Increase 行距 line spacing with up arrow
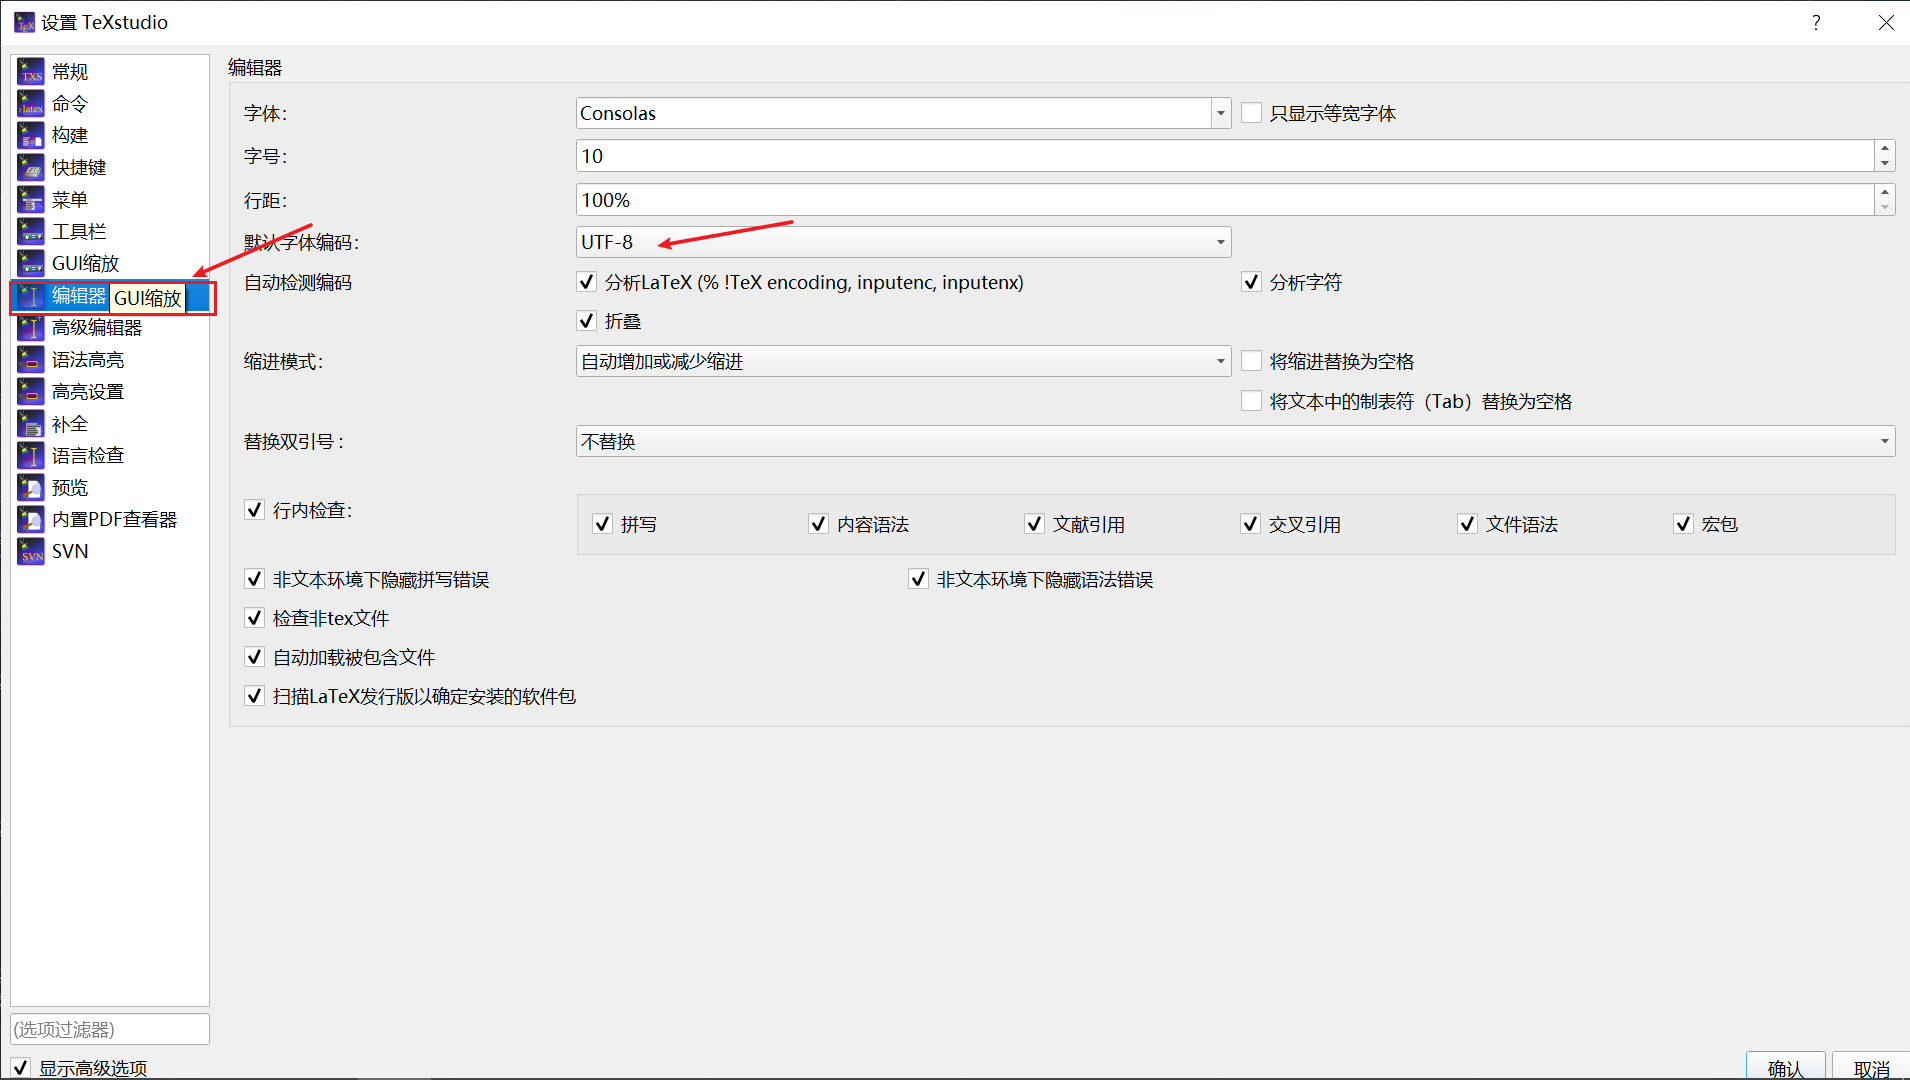The width and height of the screenshot is (1910, 1080). (x=1885, y=192)
